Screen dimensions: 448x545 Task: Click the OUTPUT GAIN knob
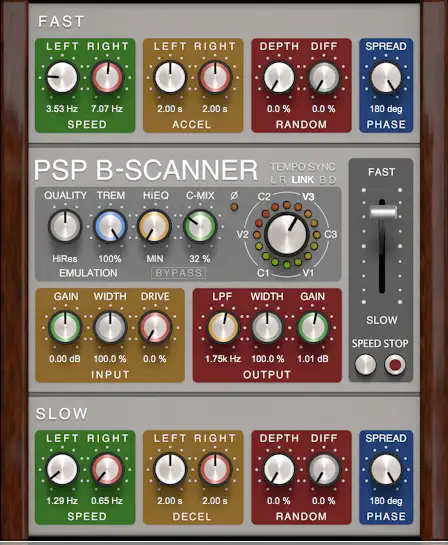point(313,327)
